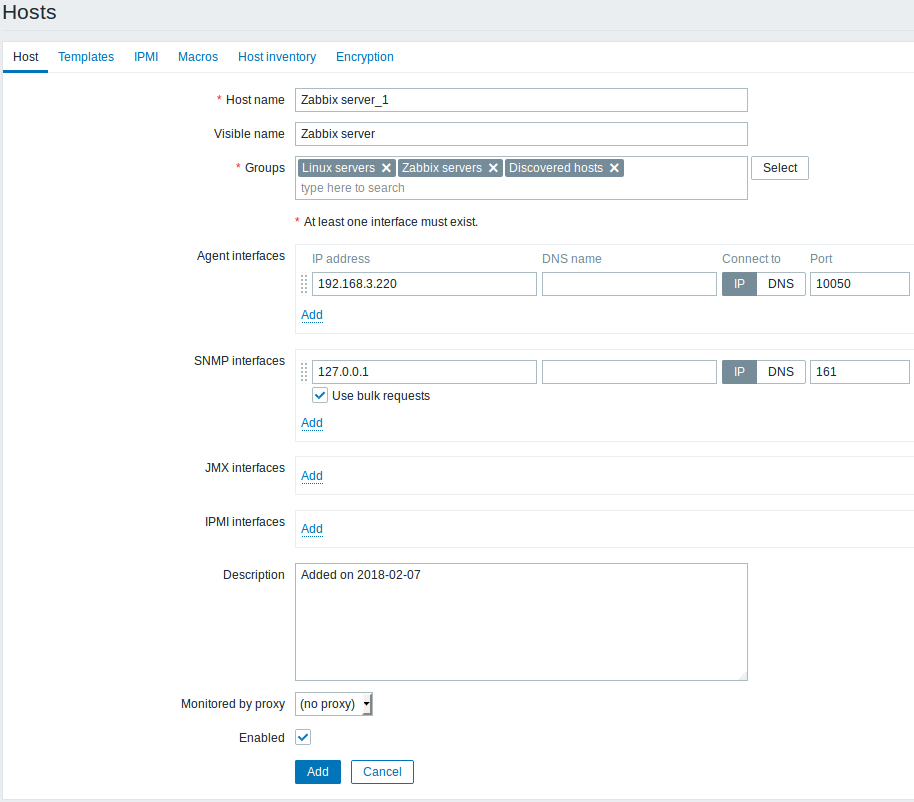Click the Enabled label

click(x=262, y=738)
